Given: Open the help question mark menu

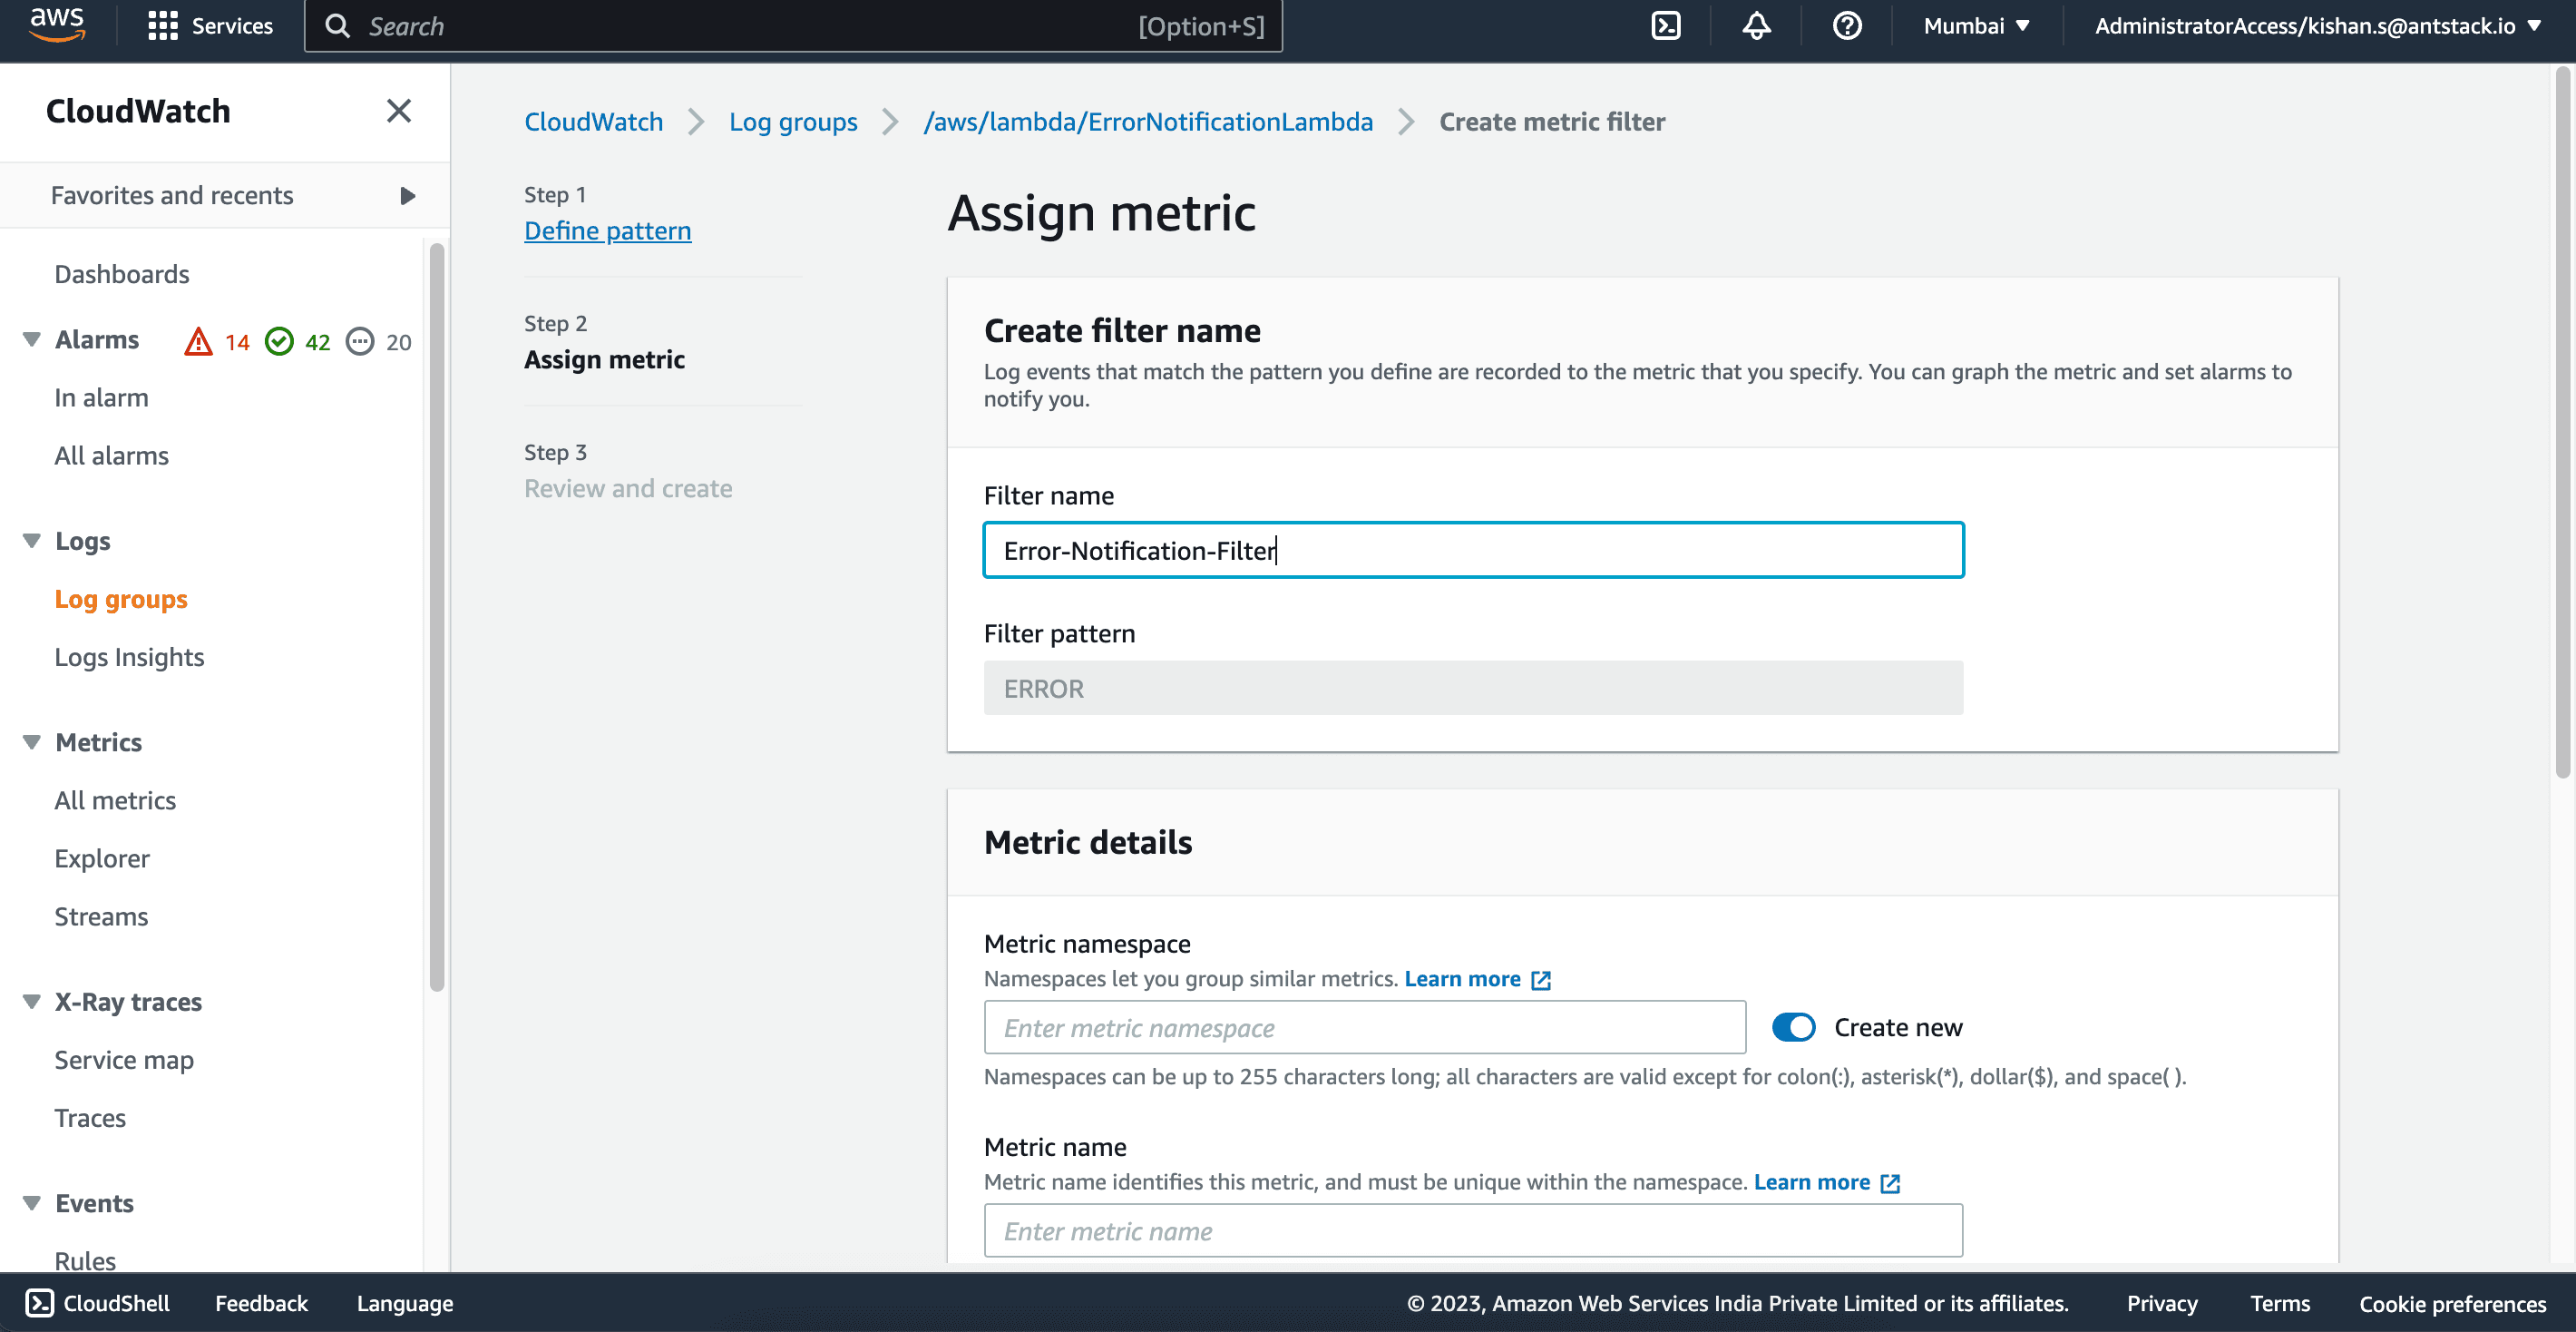Looking at the screenshot, I should [x=1847, y=26].
